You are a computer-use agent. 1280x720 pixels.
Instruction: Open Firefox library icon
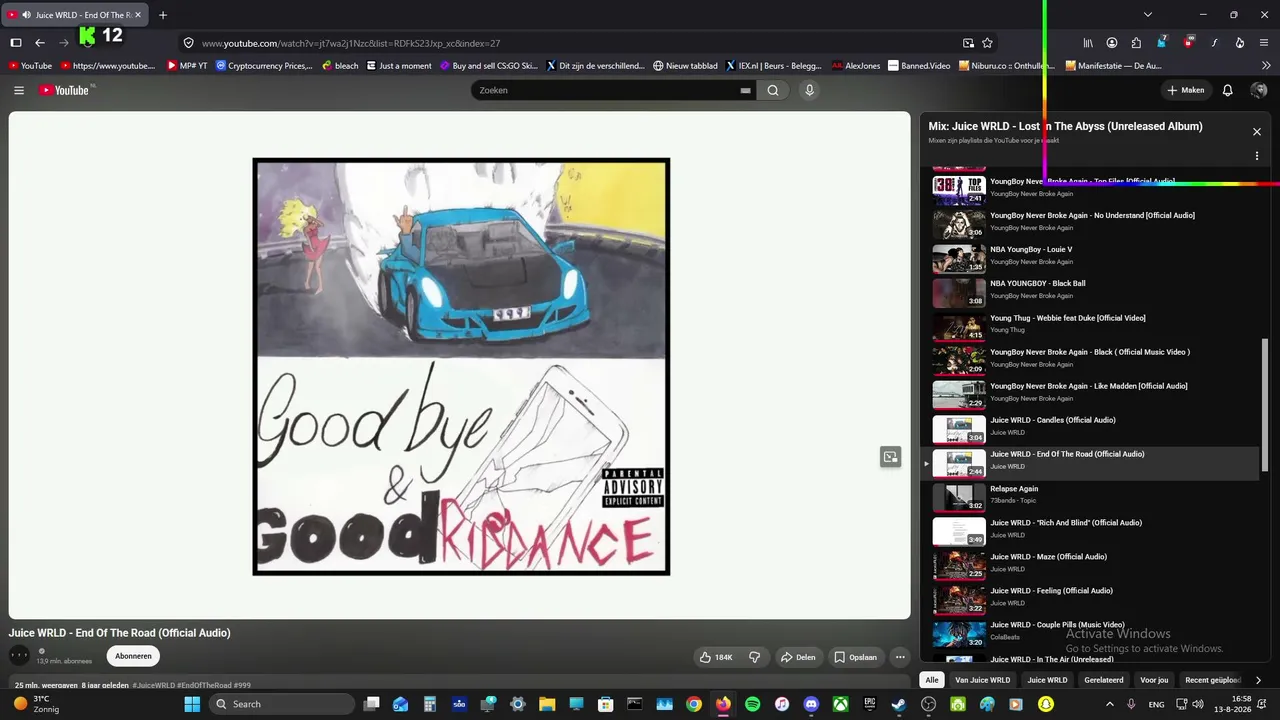click(x=1088, y=43)
